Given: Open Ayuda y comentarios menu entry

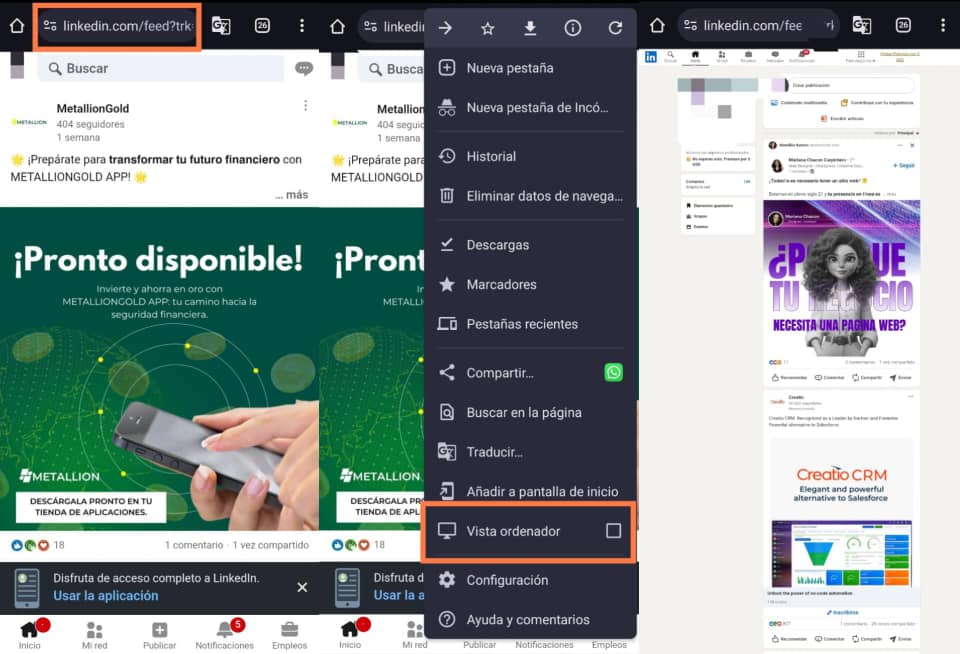Looking at the screenshot, I should pos(531,620).
